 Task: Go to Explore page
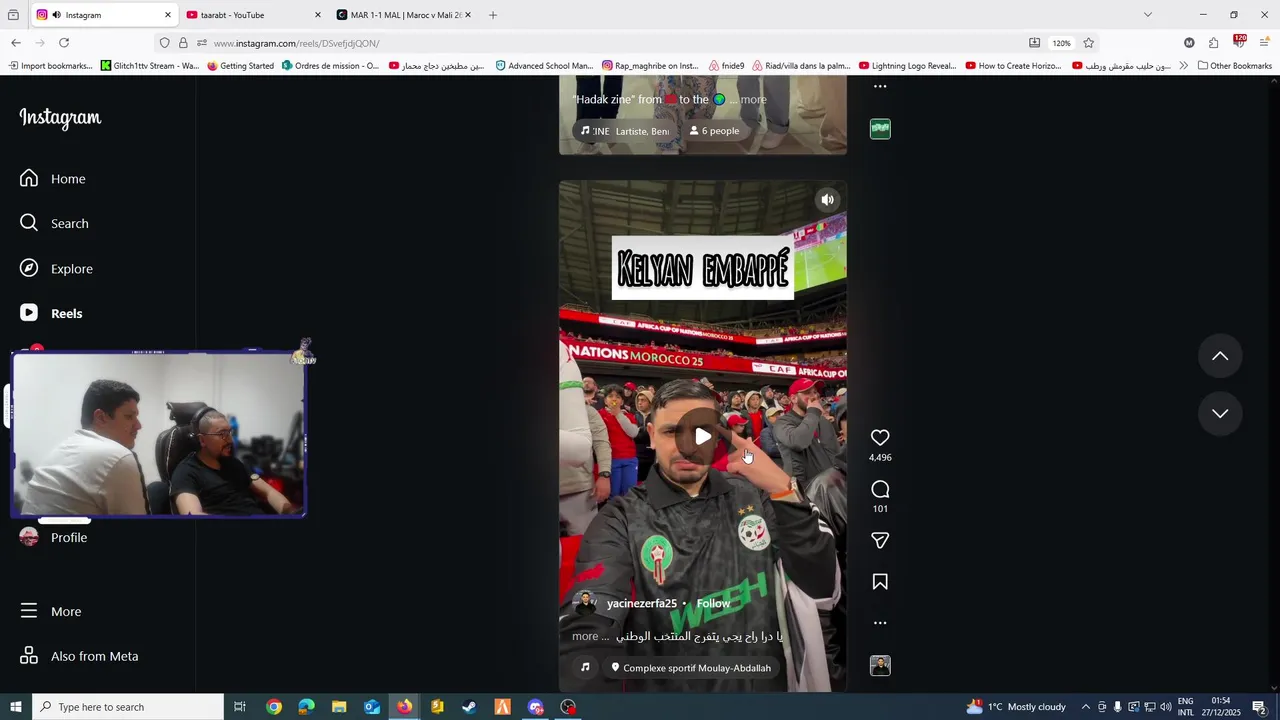57,269
